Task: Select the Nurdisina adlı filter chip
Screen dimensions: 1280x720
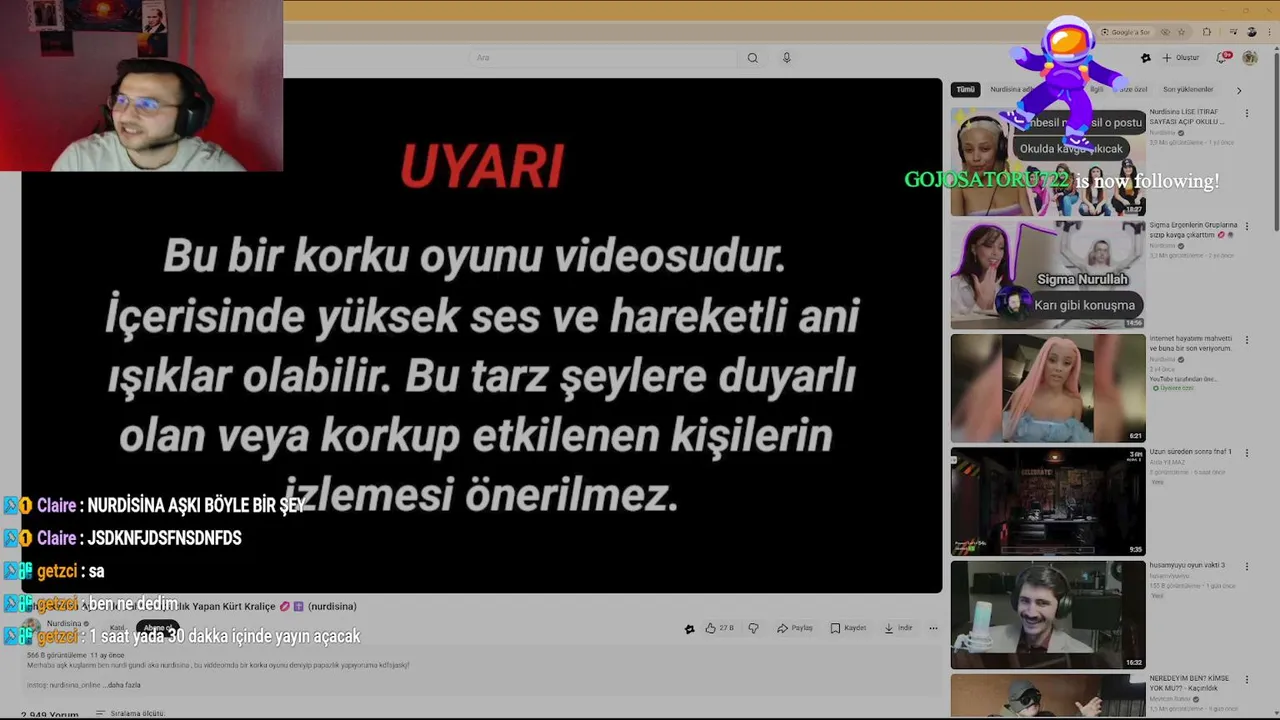Action: pyautogui.click(x=1011, y=89)
